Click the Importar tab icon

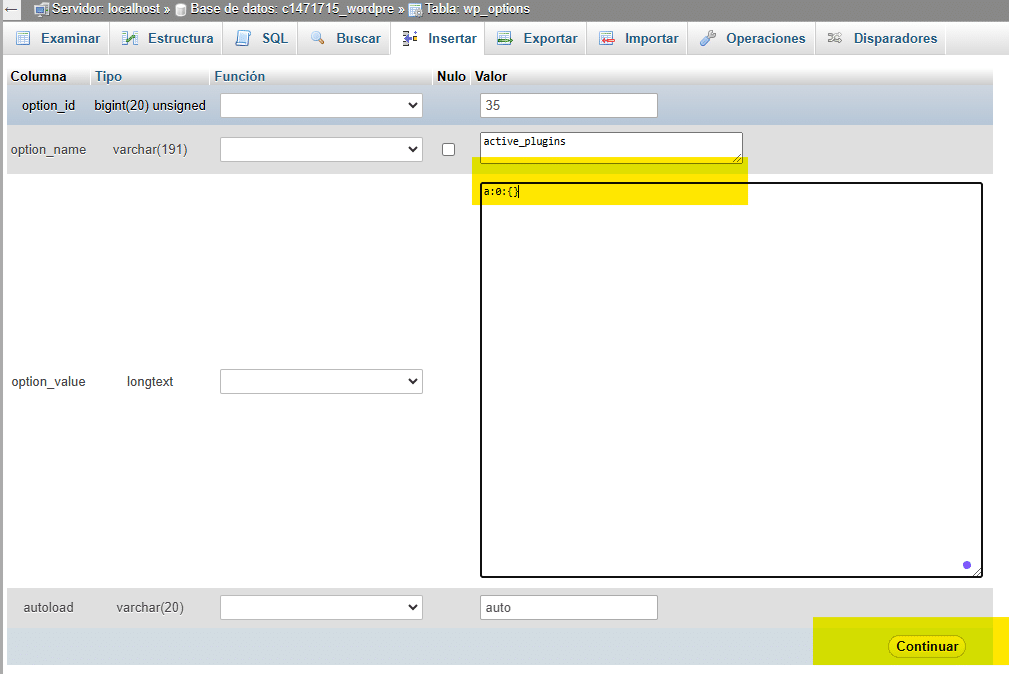[x=607, y=39]
